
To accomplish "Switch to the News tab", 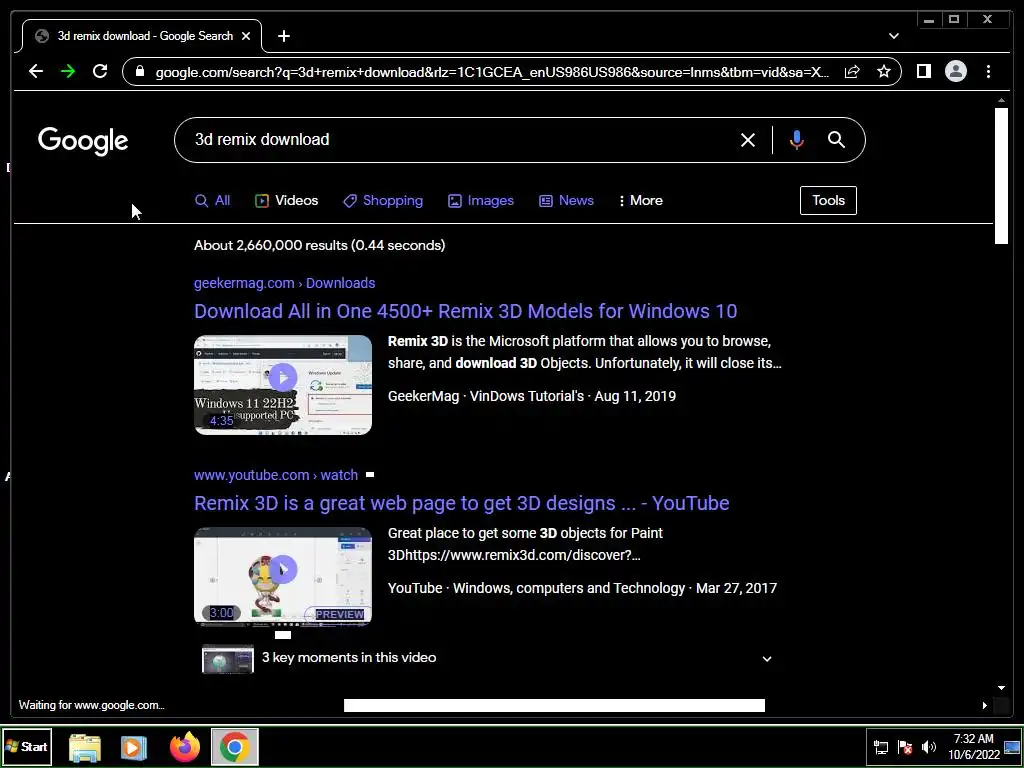I will [566, 200].
